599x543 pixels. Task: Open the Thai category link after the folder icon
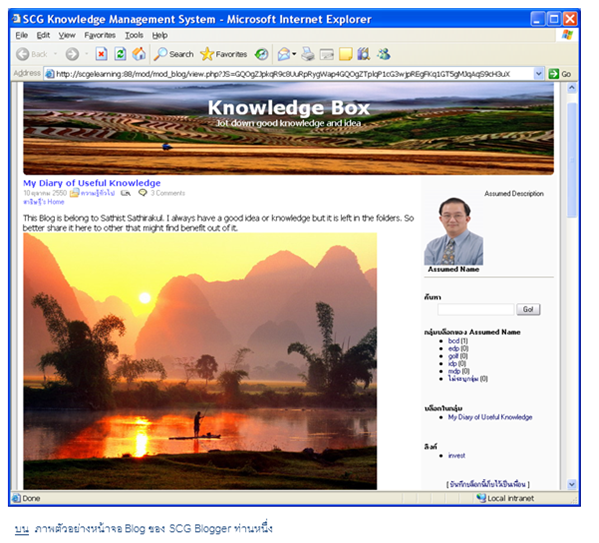[x=97, y=193]
